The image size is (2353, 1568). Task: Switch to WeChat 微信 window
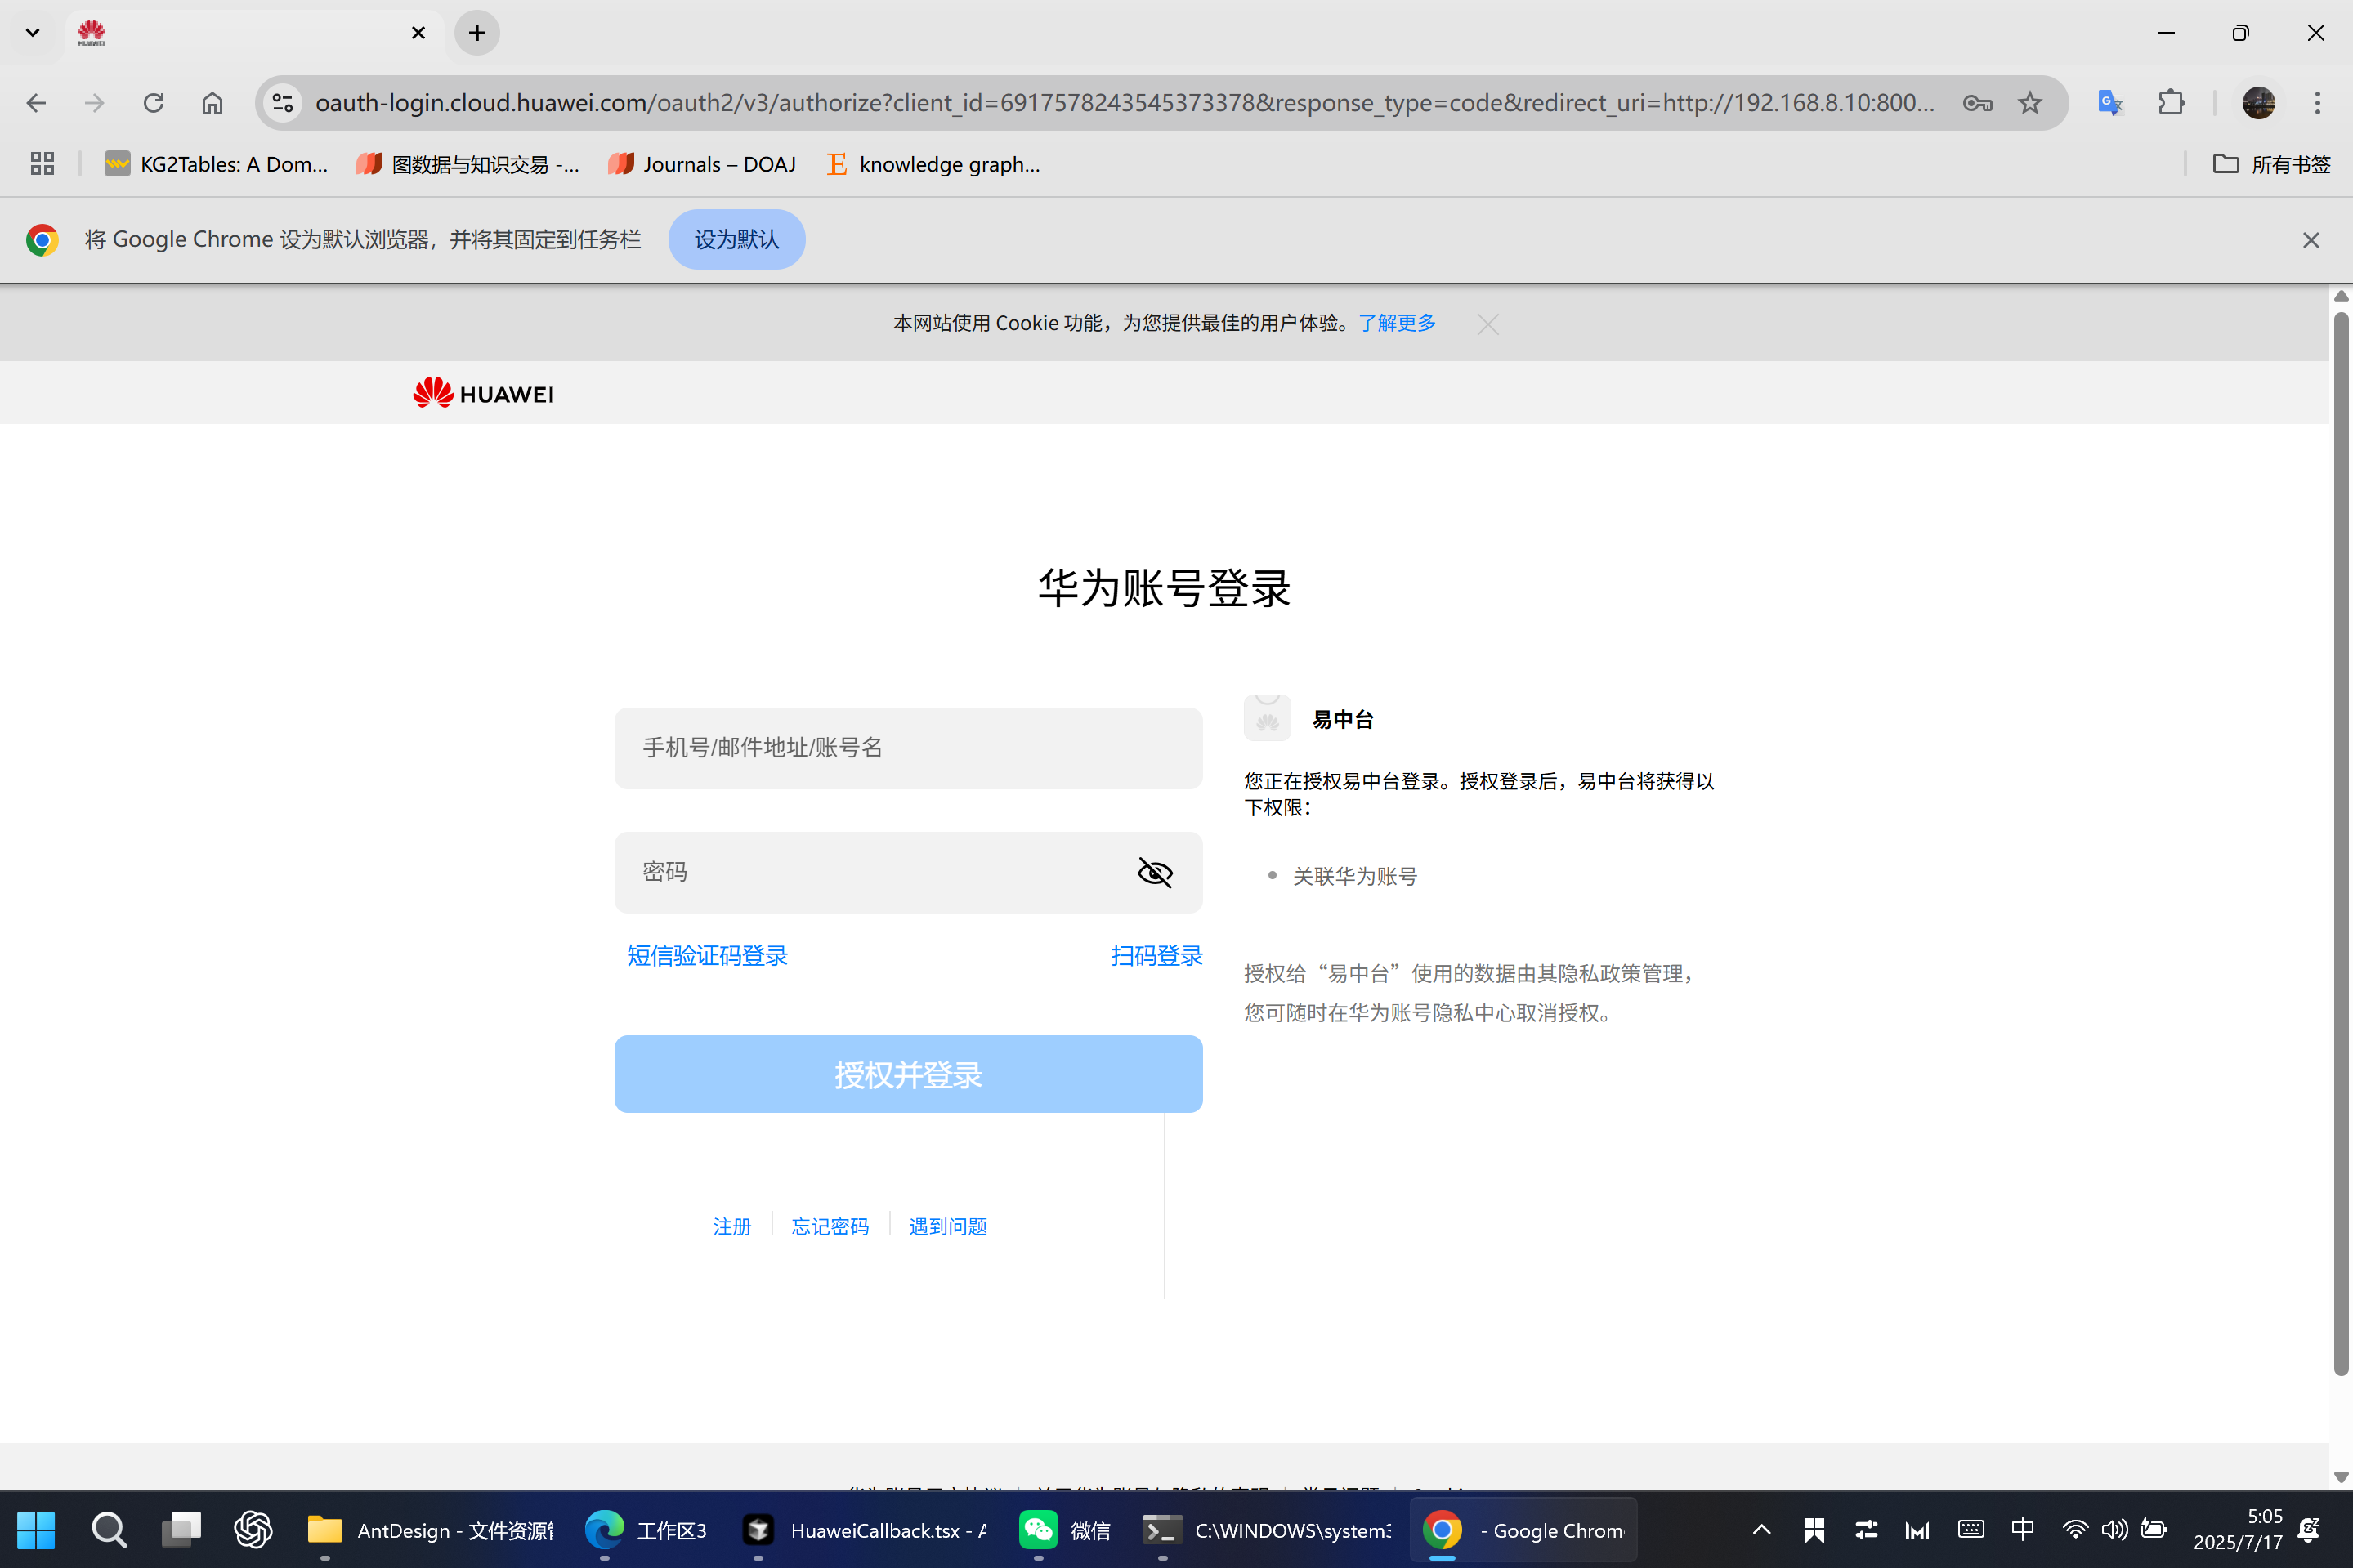click(1065, 1530)
